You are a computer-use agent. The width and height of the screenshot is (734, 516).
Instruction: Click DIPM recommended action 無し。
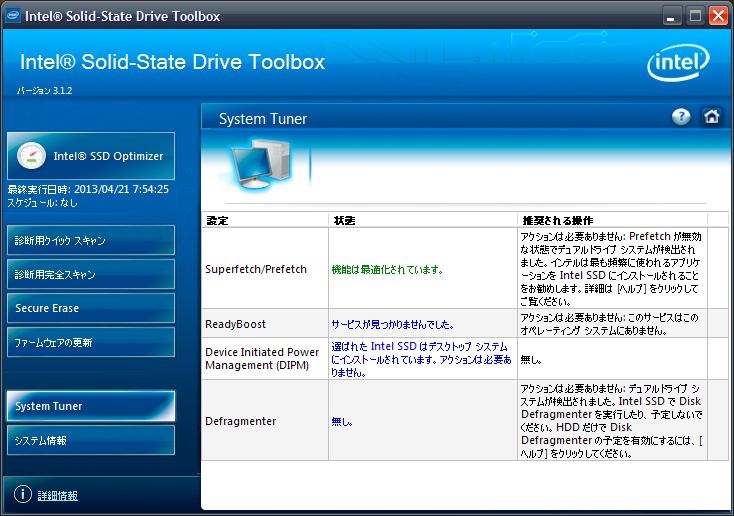click(x=531, y=360)
